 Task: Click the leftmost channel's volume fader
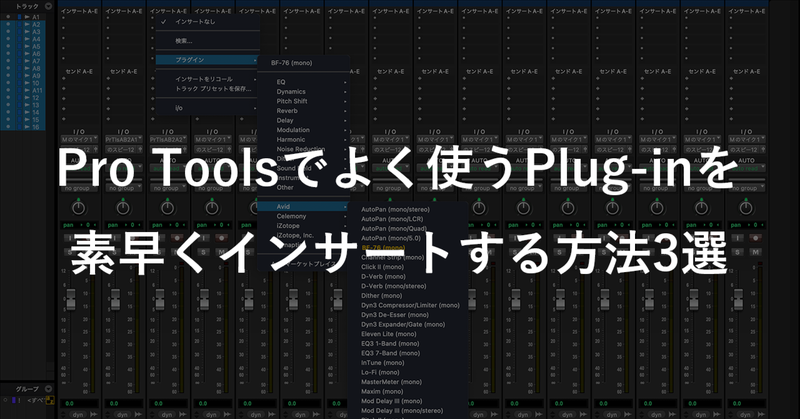(x=71, y=299)
